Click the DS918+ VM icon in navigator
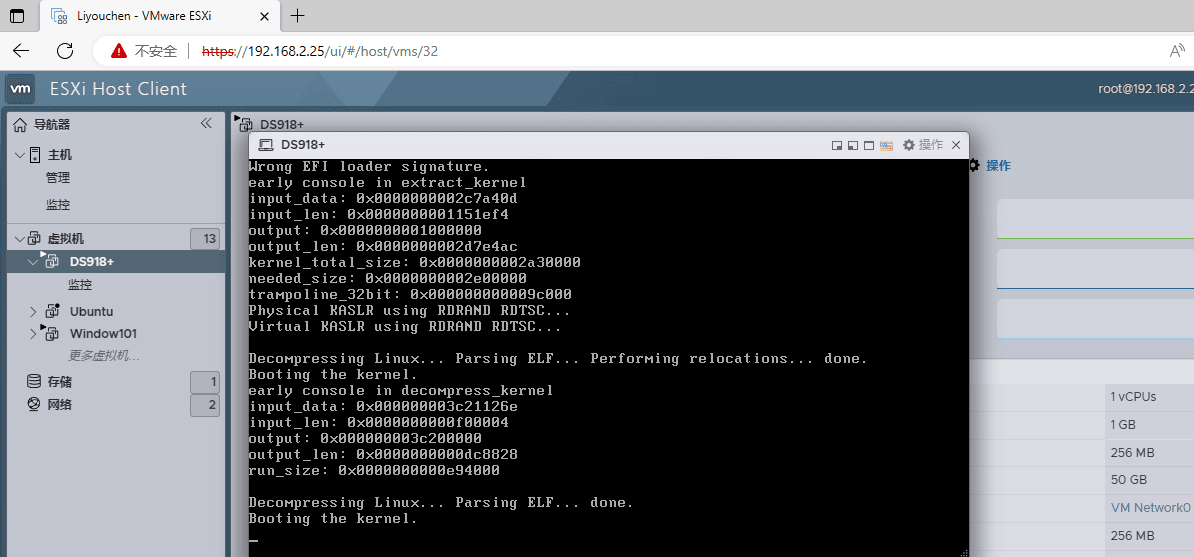 (x=51, y=261)
